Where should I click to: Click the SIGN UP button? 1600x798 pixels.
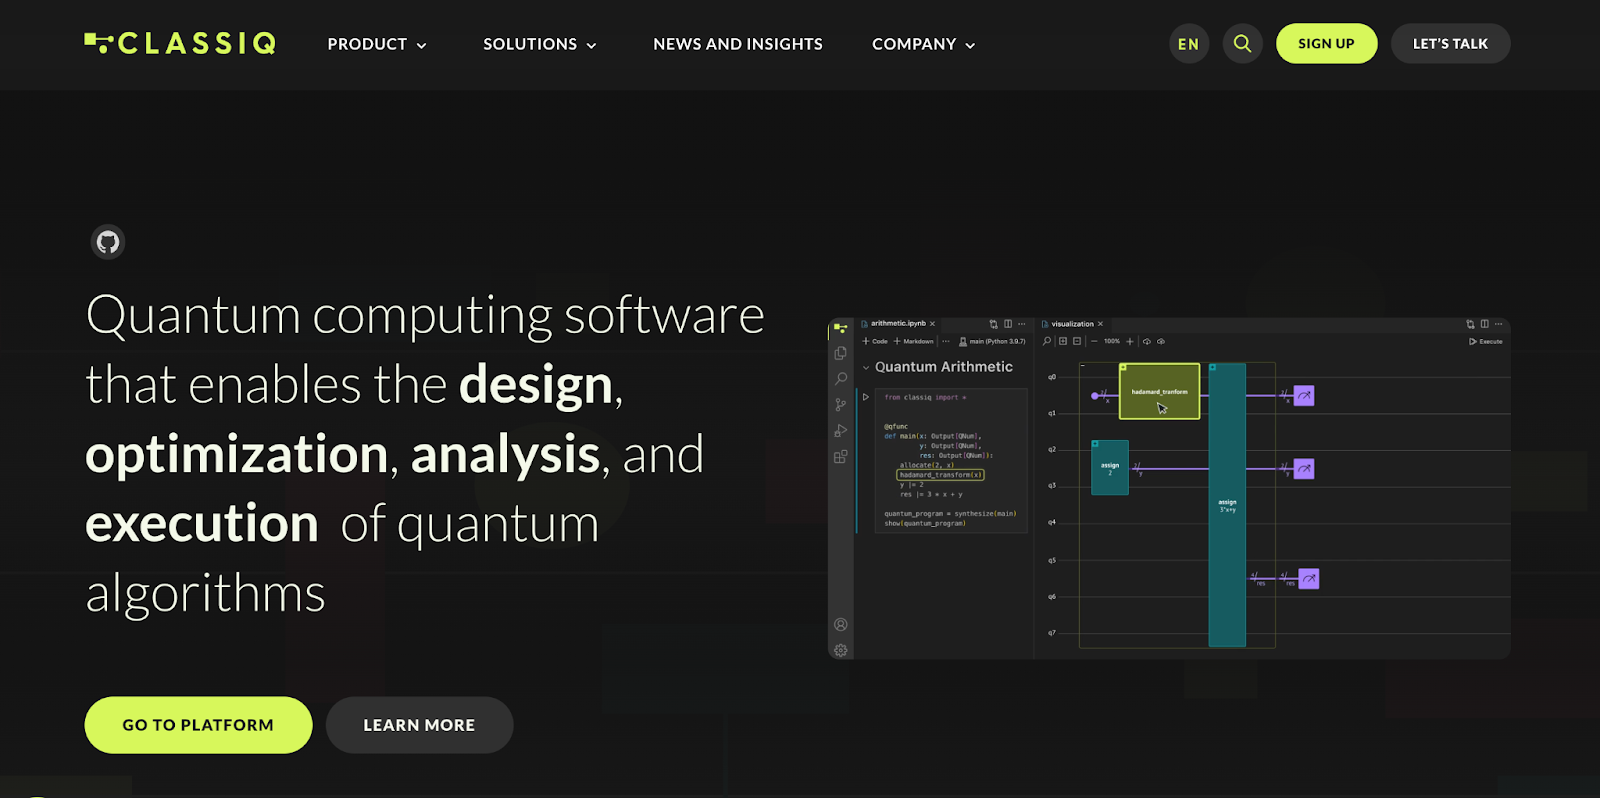[x=1326, y=44]
